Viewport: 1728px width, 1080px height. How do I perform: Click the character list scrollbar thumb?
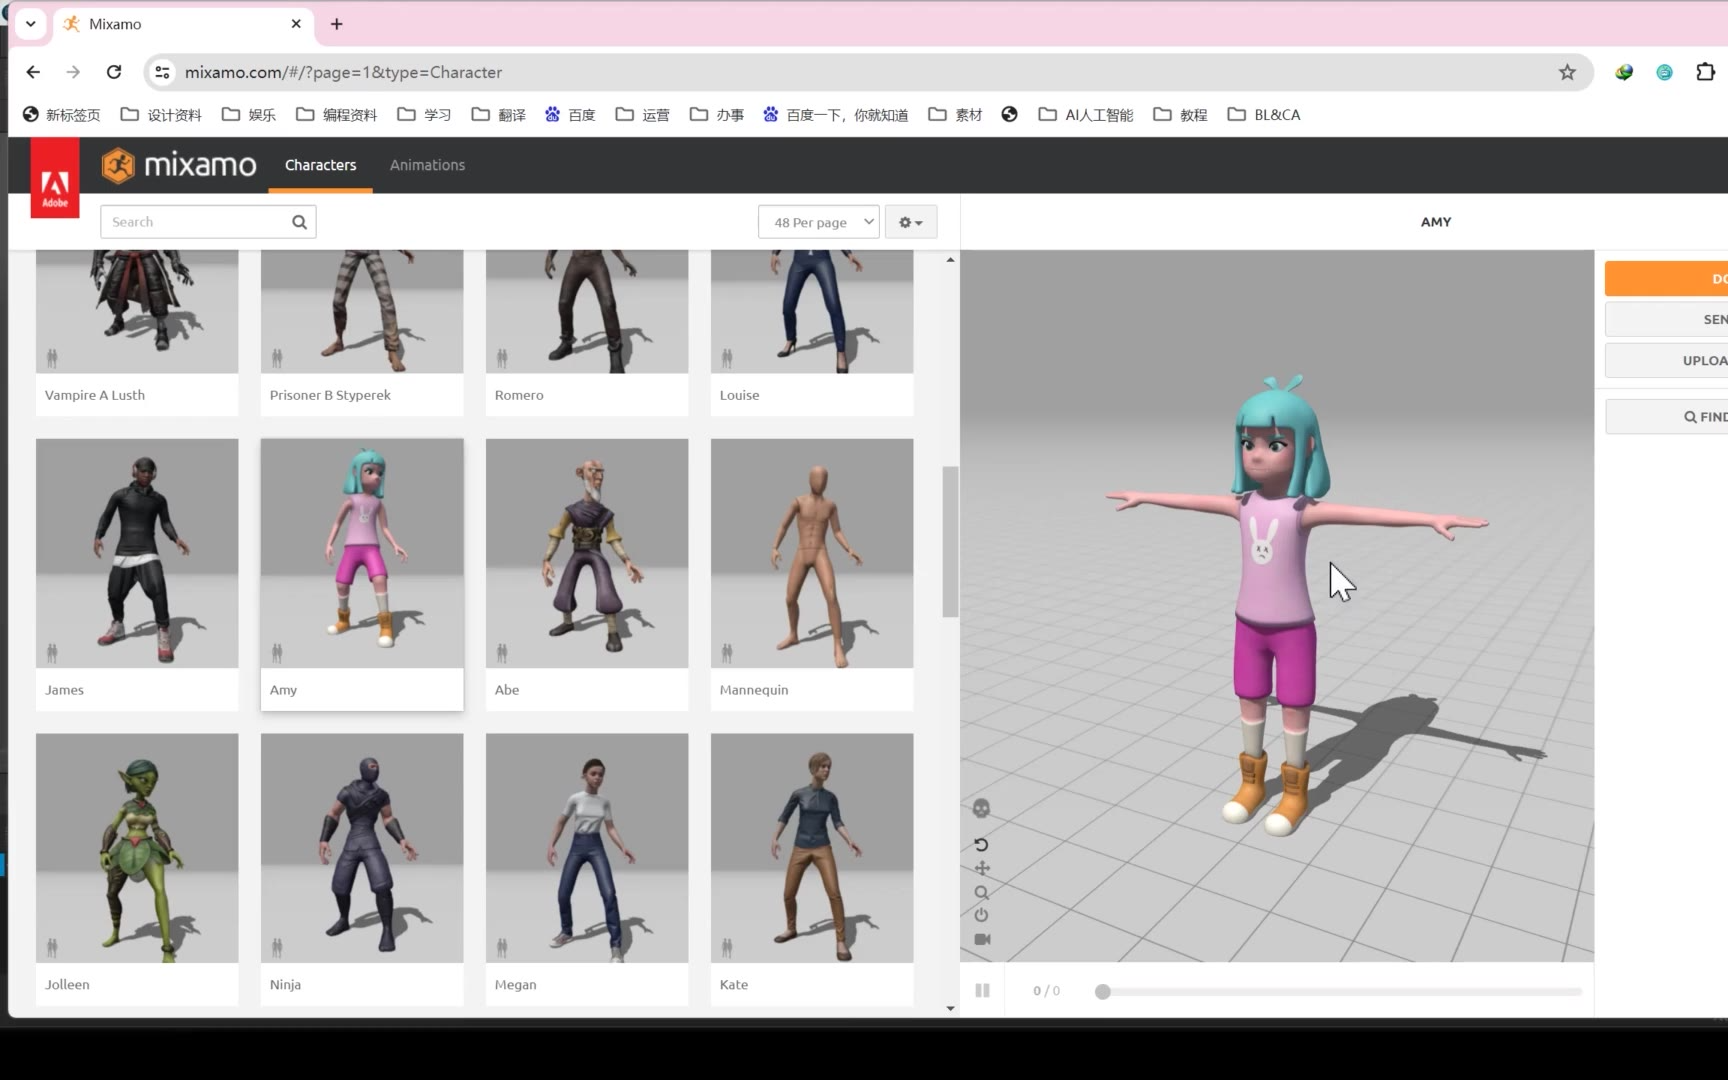click(x=950, y=542)
